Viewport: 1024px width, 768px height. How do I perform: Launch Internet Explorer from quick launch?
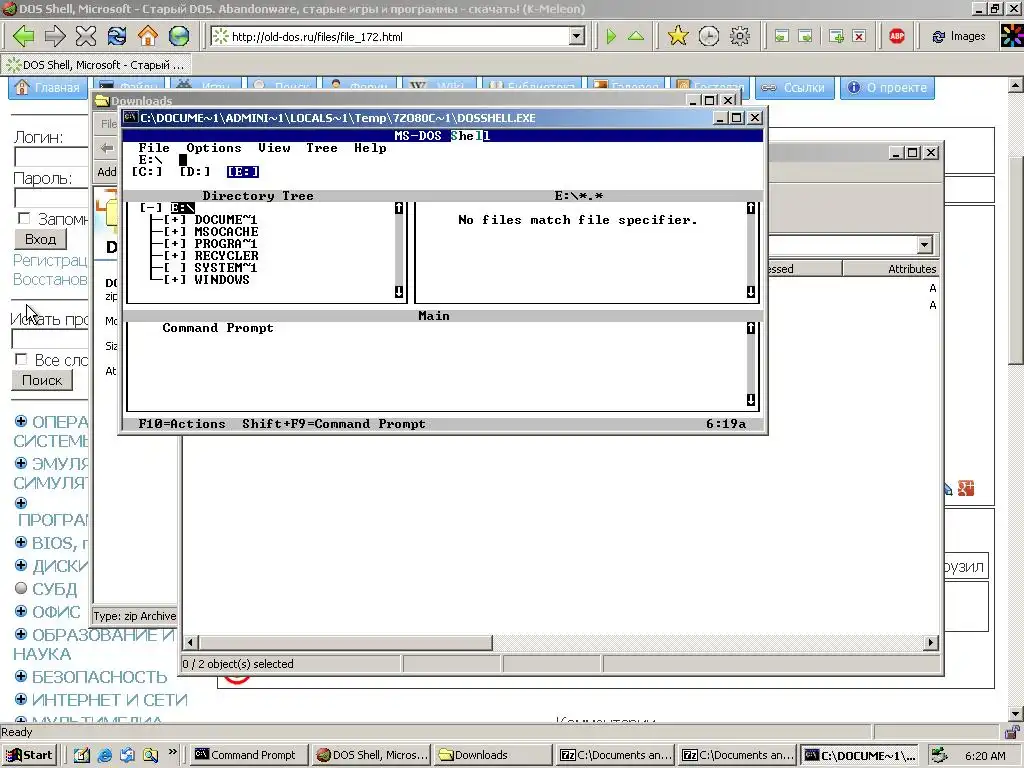(x=104, y=755)
